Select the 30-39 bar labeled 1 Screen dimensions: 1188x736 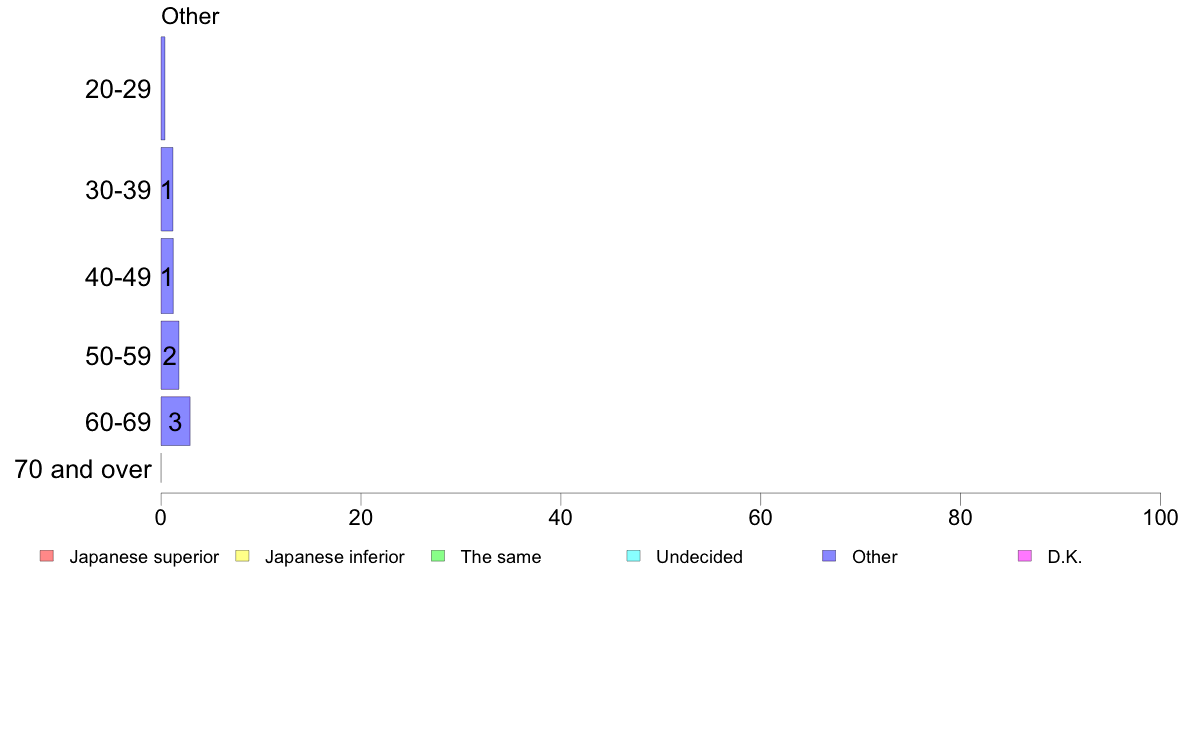(167, 189)
